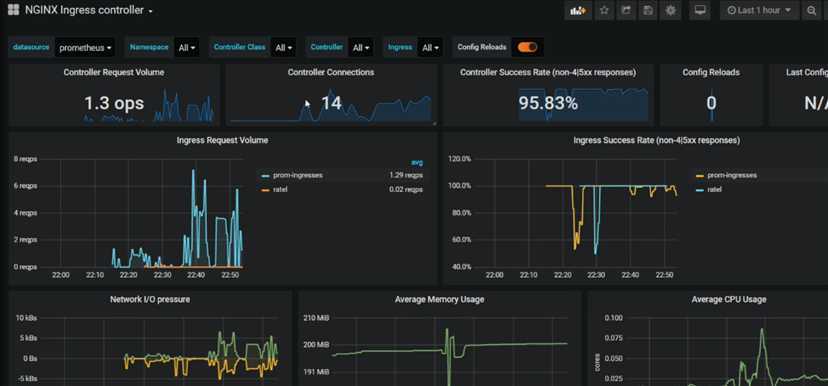The height and width of the screenshot is (386, 828).
Task: Click the Controller Success Rate panel title
Action: coord(548,72)
